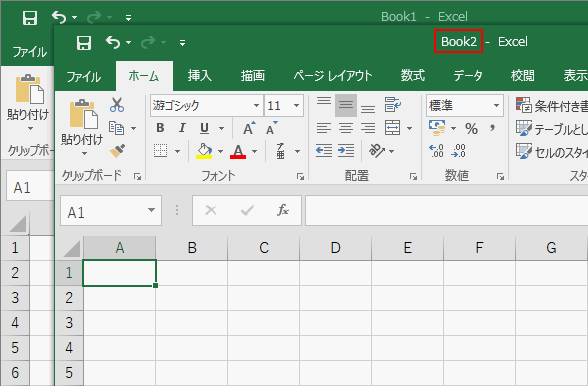Merge and center cells icon
The width and height of the screenshot is (588, 386).
coord(393,128)
